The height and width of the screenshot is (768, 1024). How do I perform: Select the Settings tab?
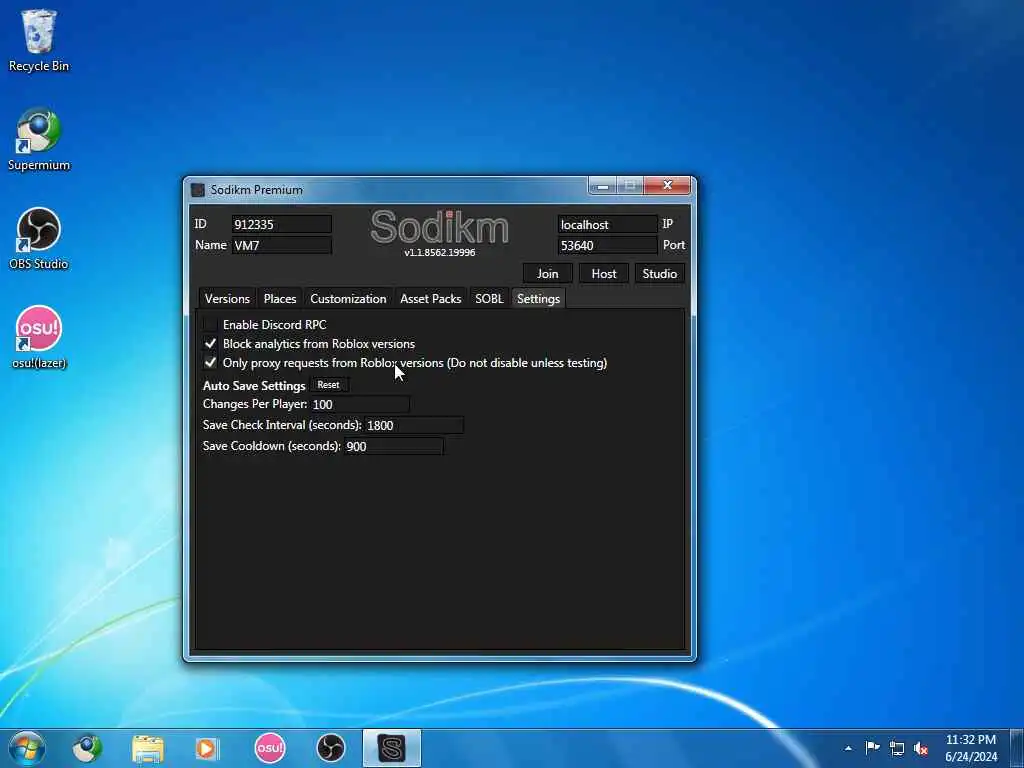[x=538, y=298]
